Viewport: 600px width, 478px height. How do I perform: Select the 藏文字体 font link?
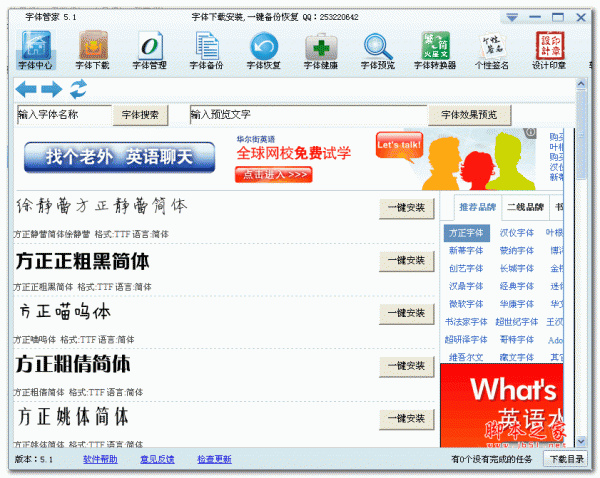[x=517, y=357]
